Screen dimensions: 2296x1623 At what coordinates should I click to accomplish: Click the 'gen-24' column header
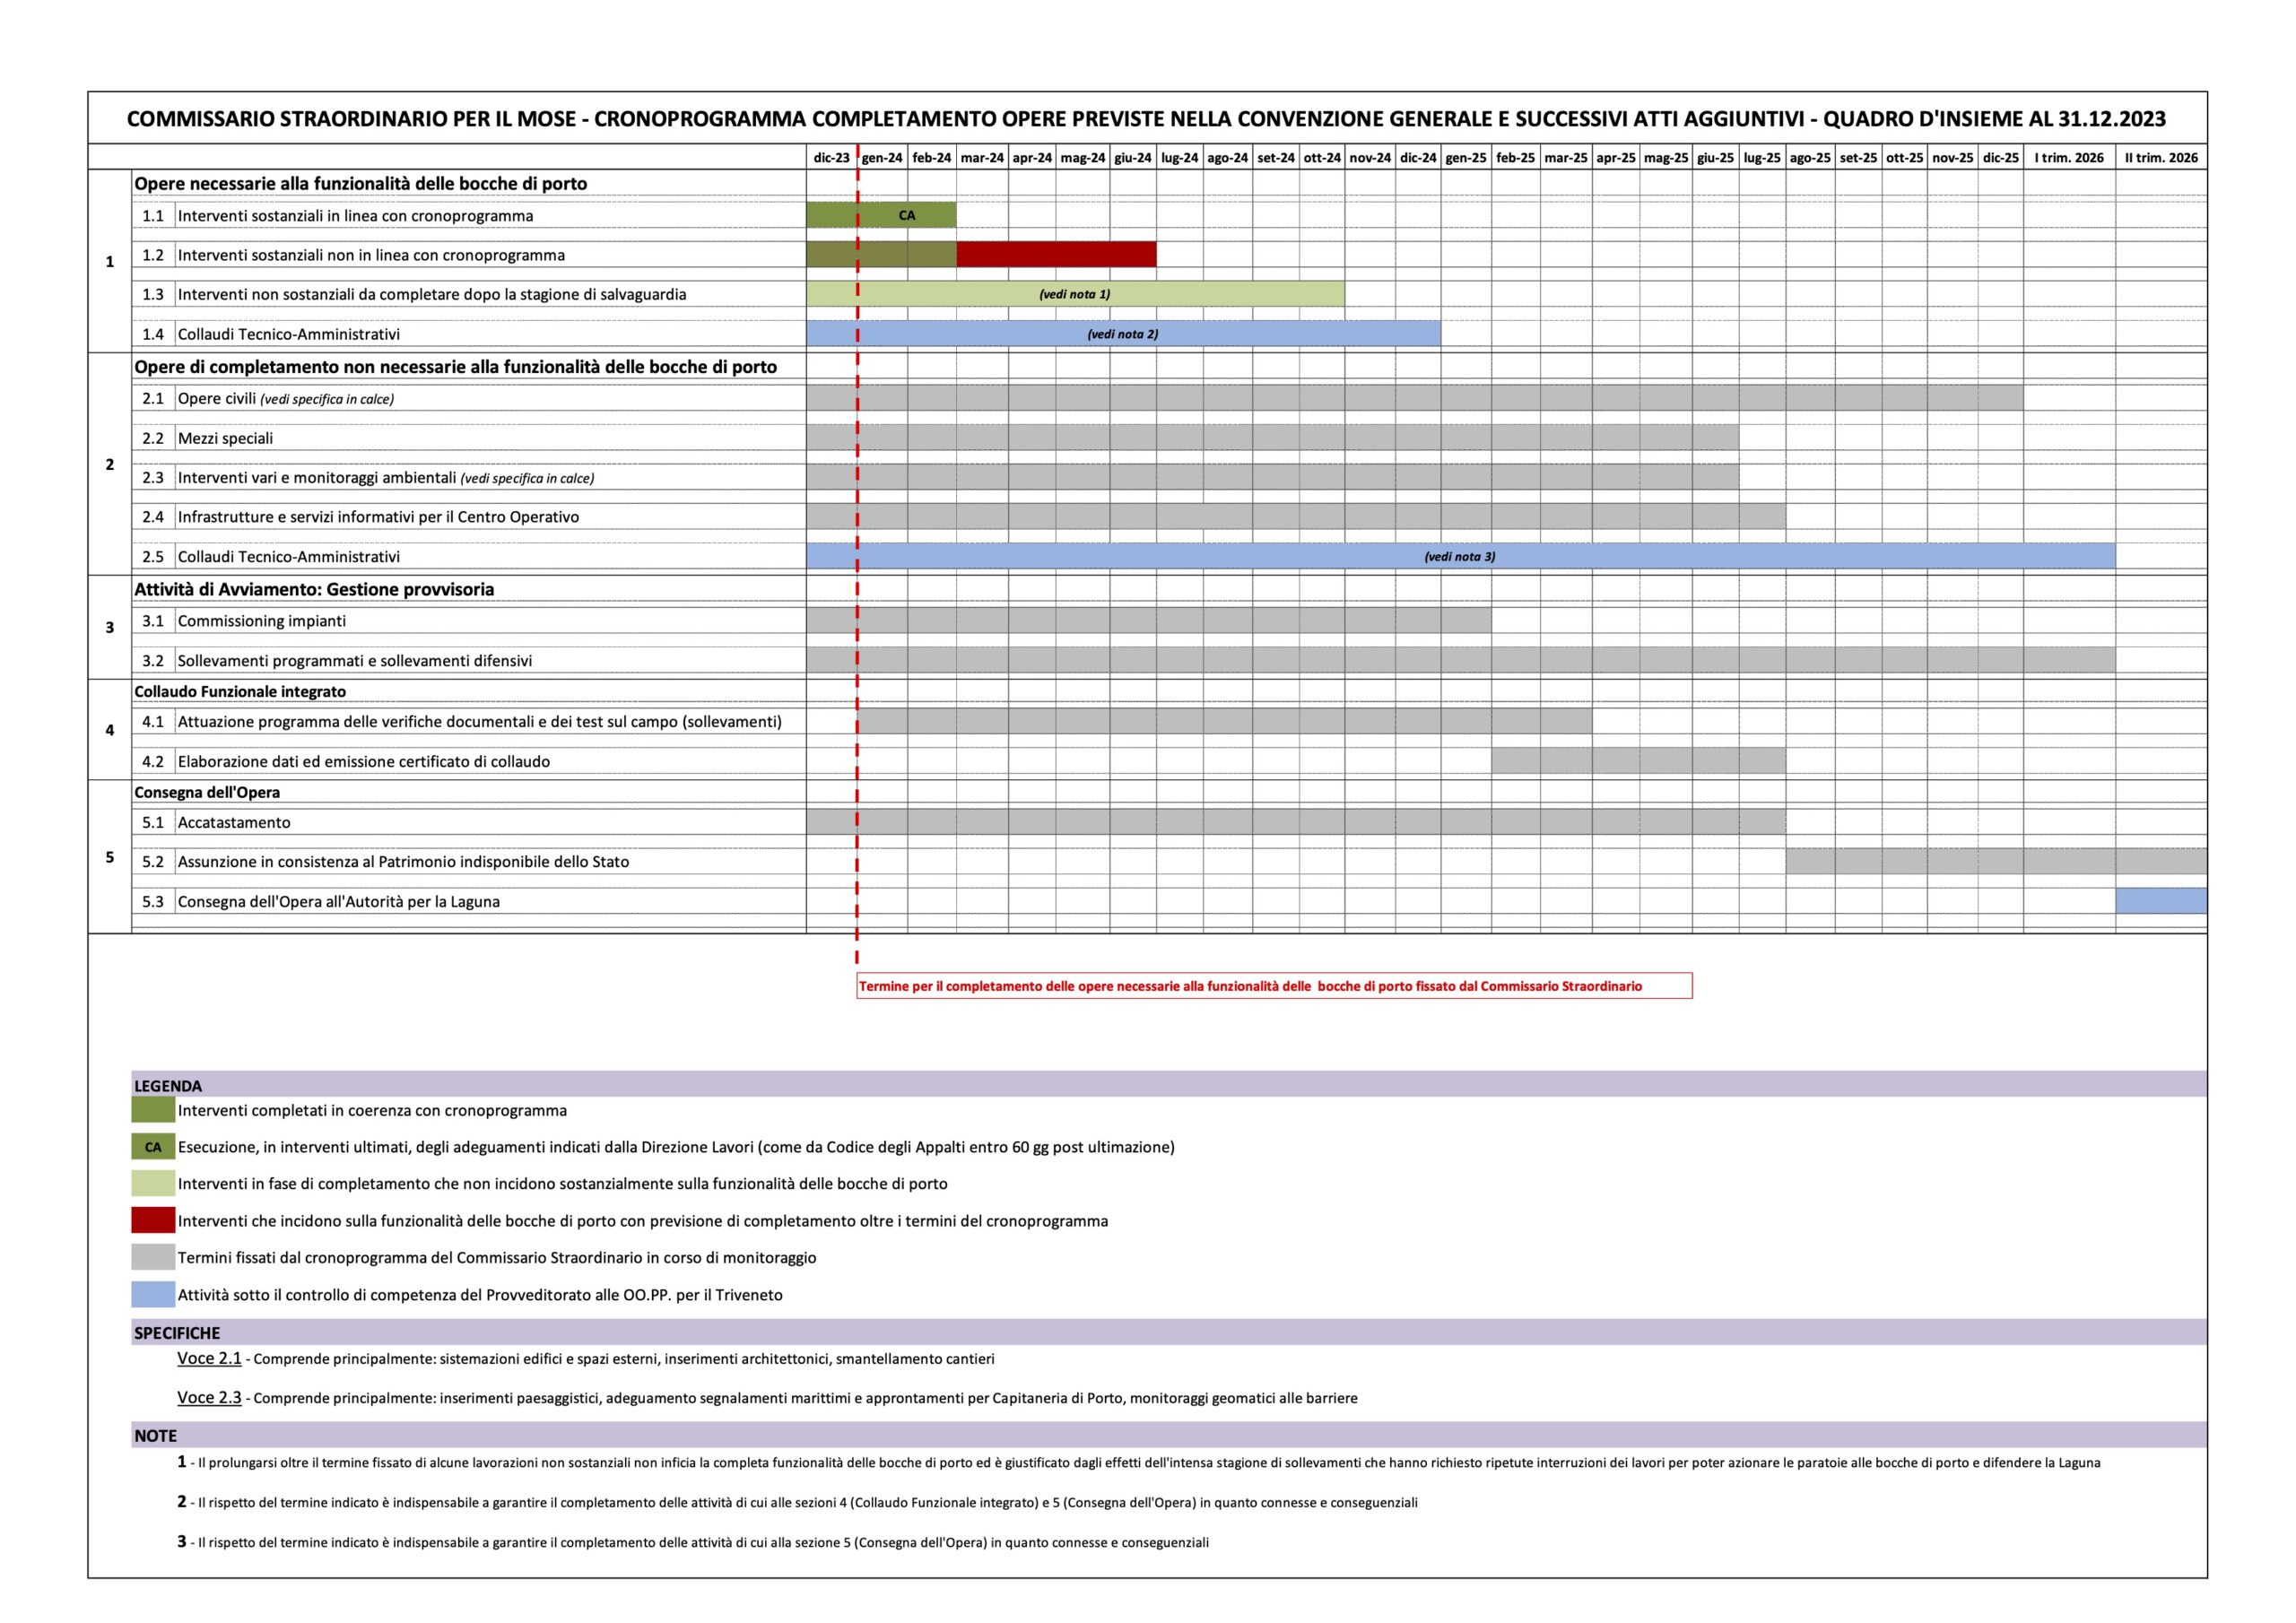coord(882,157)
